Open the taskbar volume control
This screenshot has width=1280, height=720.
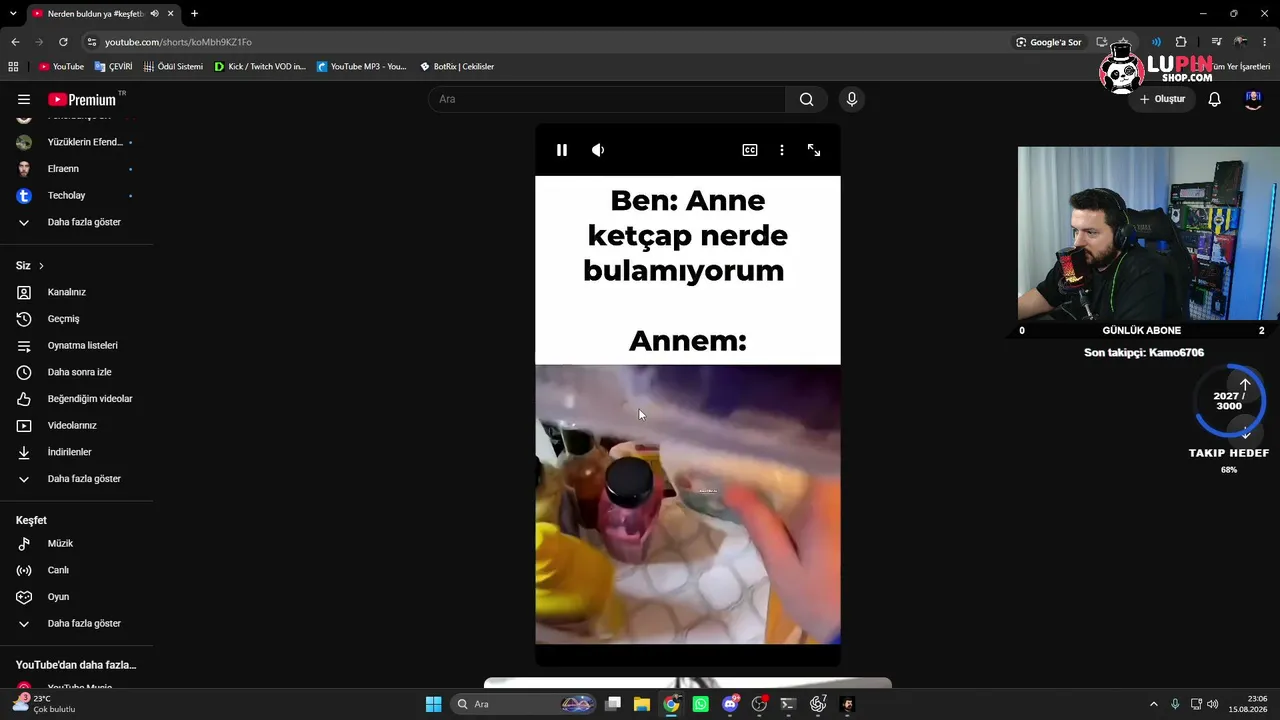(1213, 704)
